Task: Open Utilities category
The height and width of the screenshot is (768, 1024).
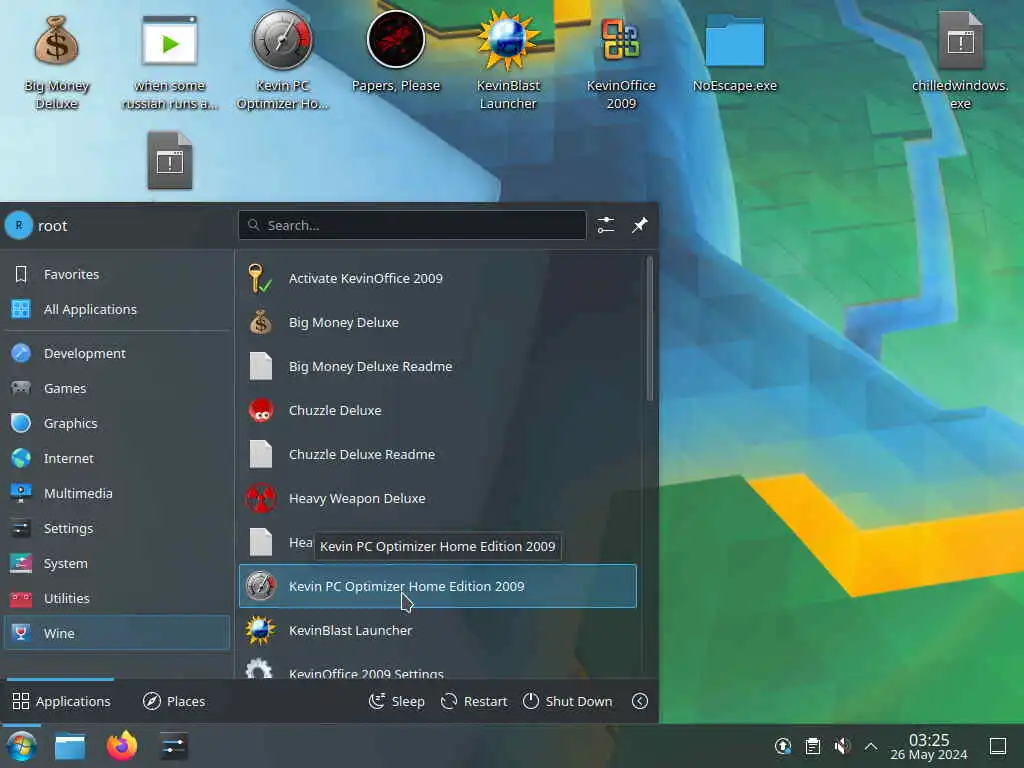Action: [117, 598]
